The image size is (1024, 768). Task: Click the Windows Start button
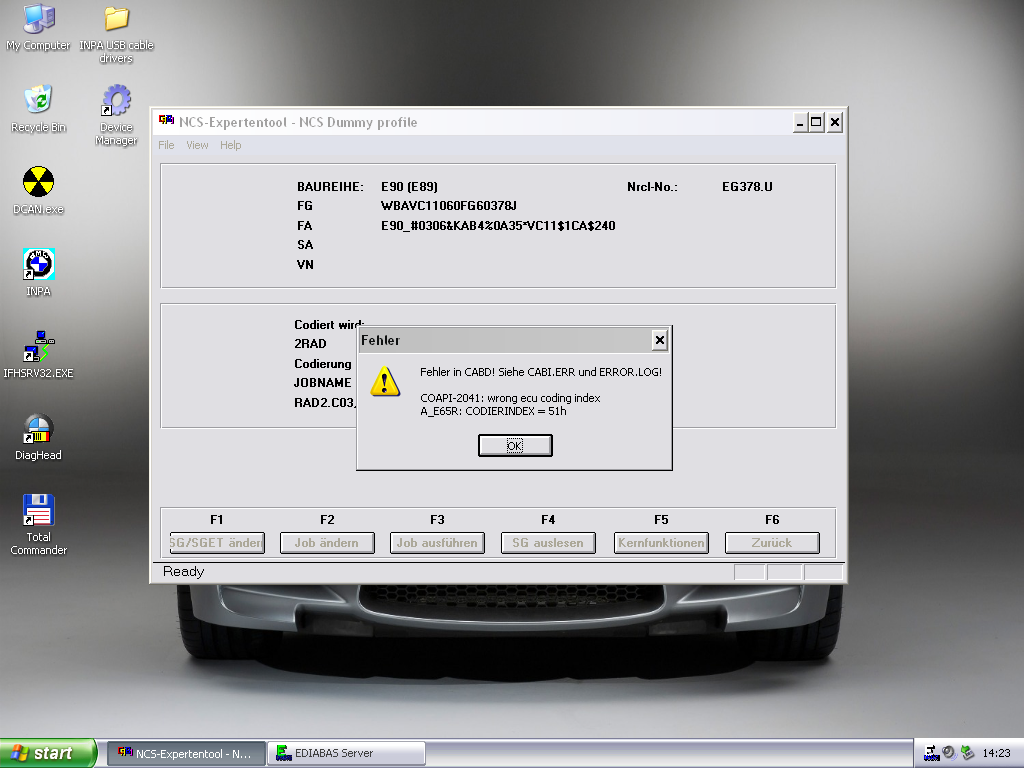(x=48, y=753)
